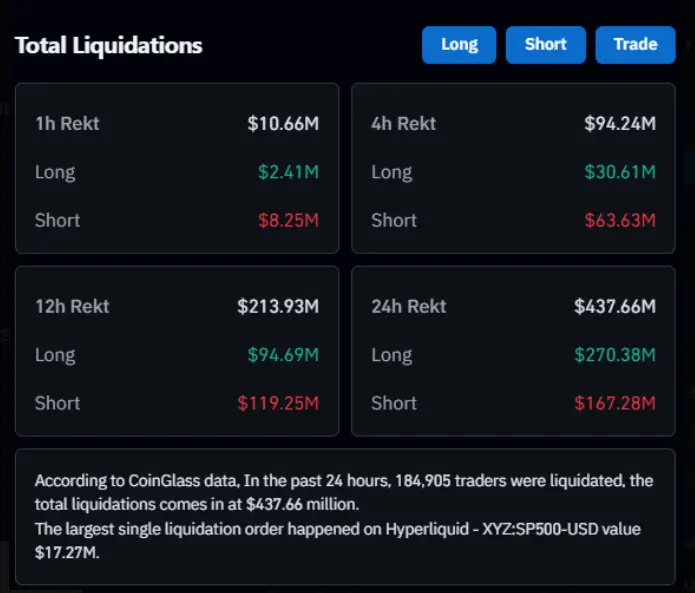Image resolution: width=695 pixels, height=593 pixels.
Task: Select the 4h Rekt label
Action: 404,124
